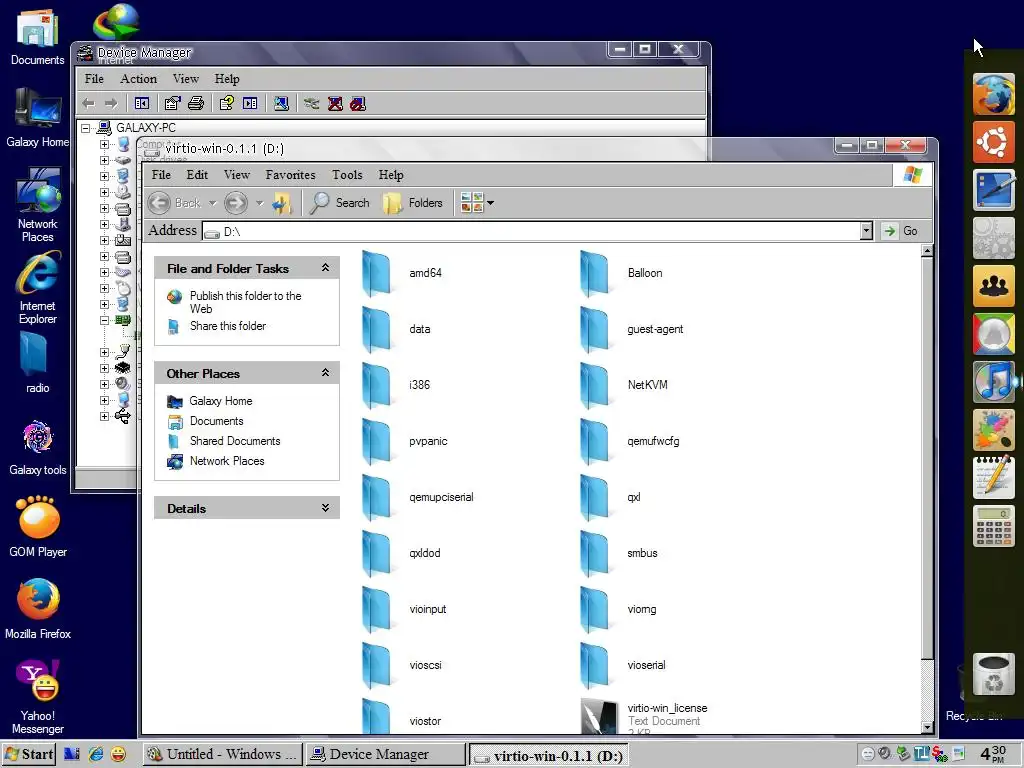Screen dimensions: 1024x768
Task: Select Galaxy tools desktop icon
Action: (38, 448)
